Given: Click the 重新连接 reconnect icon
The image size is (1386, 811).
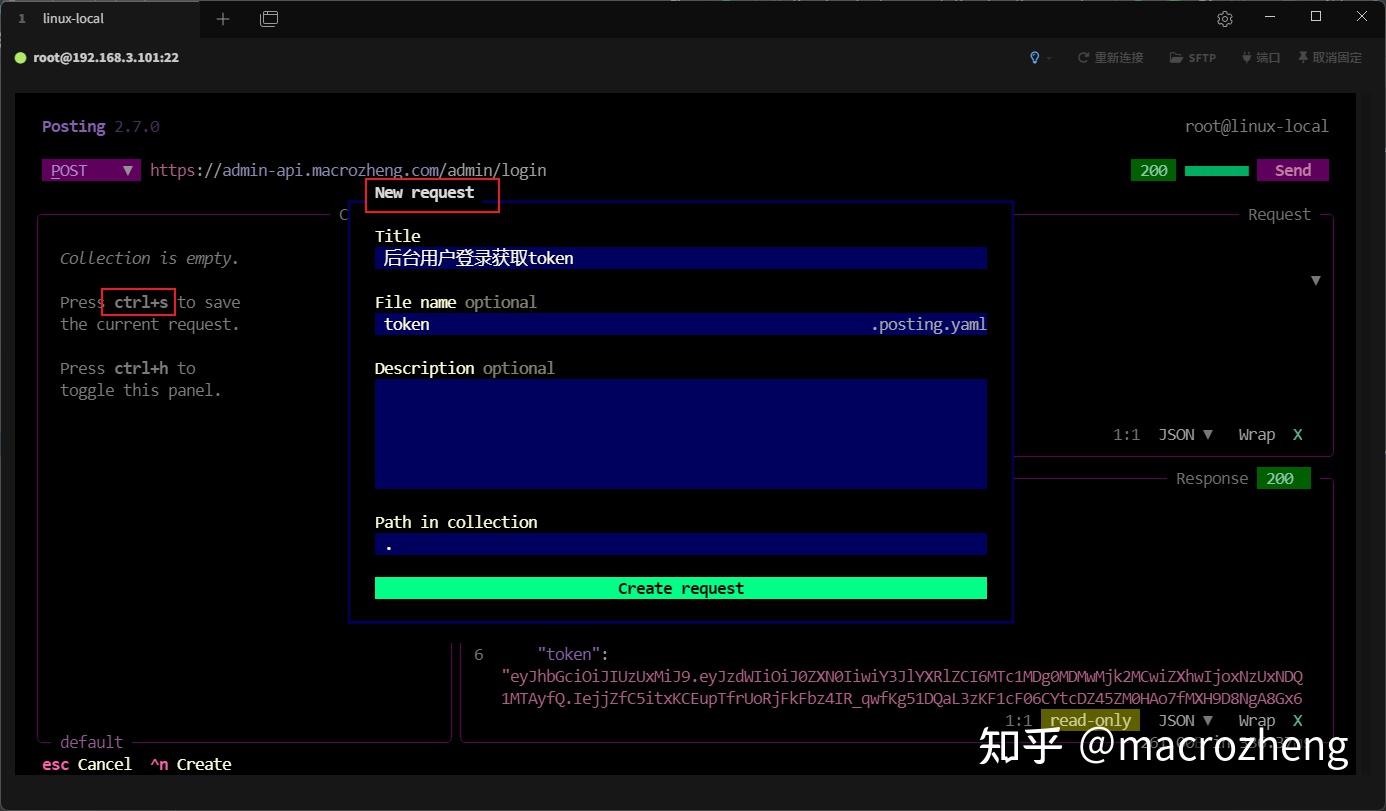Looking at the screenshot, I should pyautogui.click(x=1110, y=57).
